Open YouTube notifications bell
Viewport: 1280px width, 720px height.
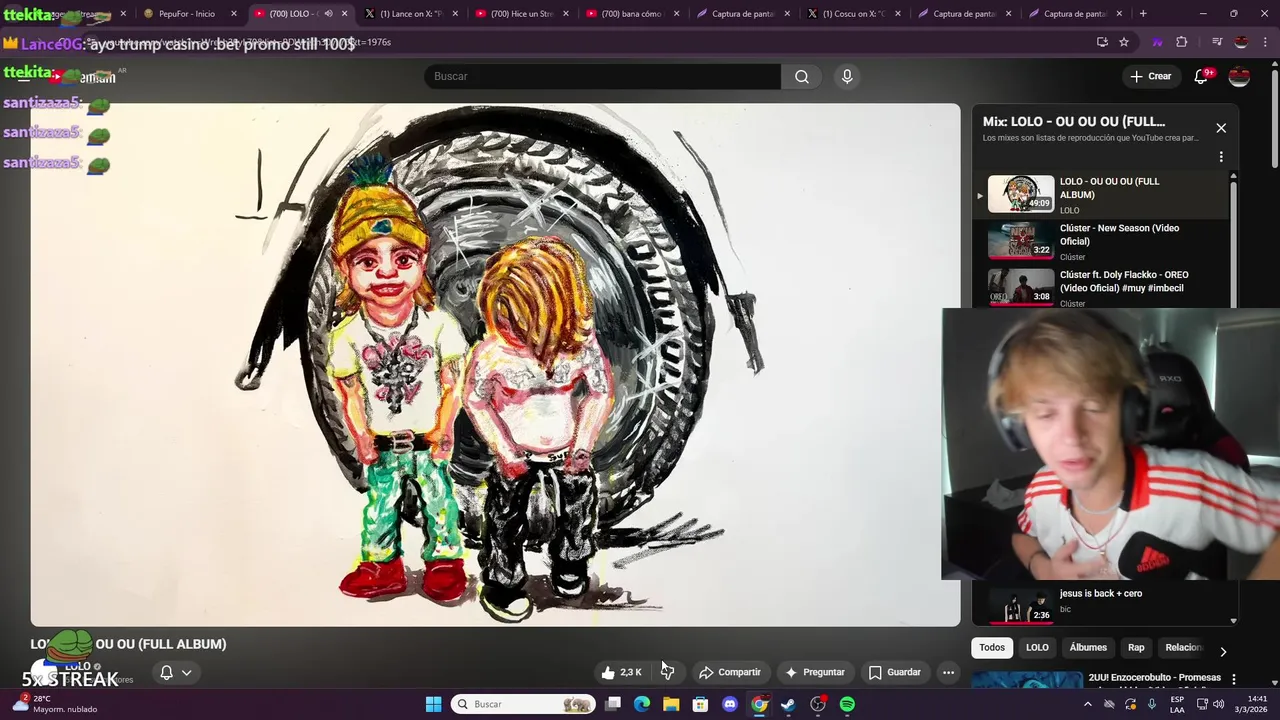tap(1201, 76)
